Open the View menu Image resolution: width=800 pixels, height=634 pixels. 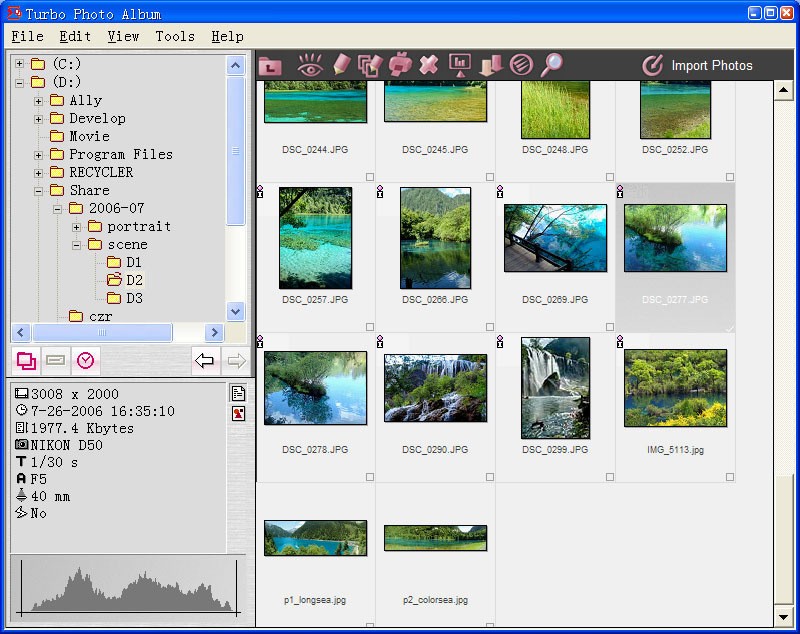tap(123, 36)
